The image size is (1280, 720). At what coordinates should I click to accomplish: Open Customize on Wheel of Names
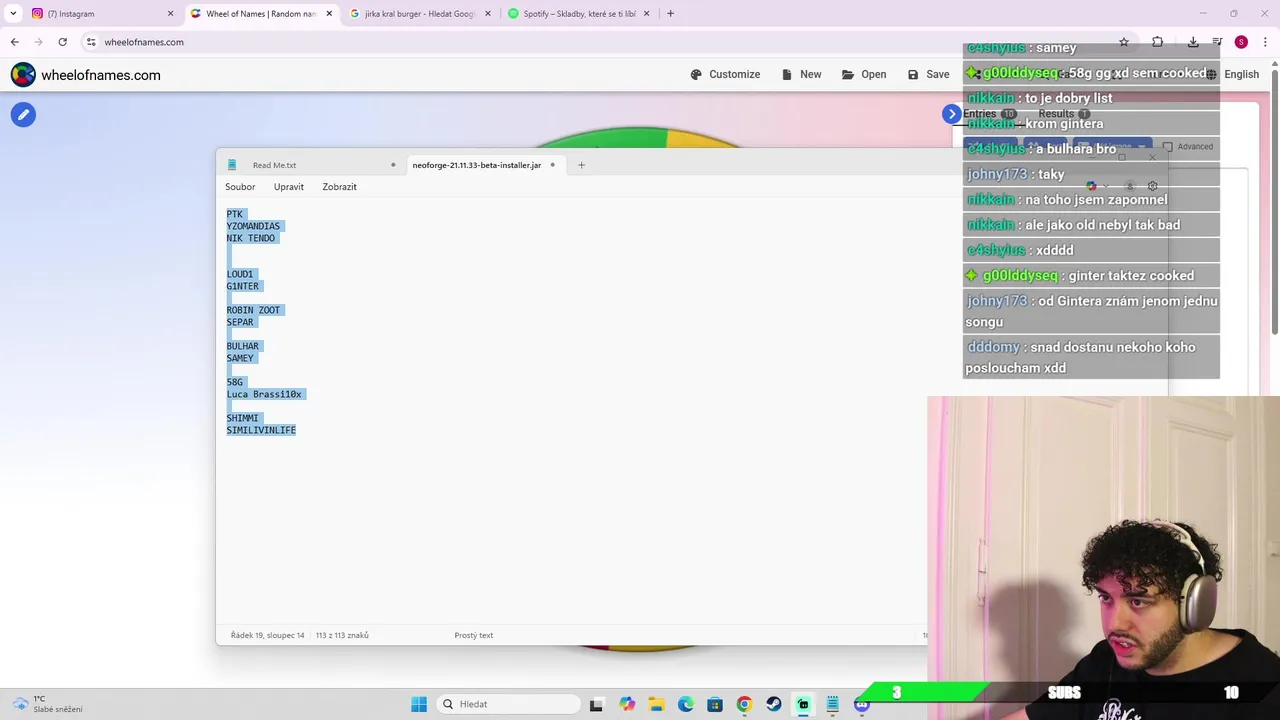725,74
